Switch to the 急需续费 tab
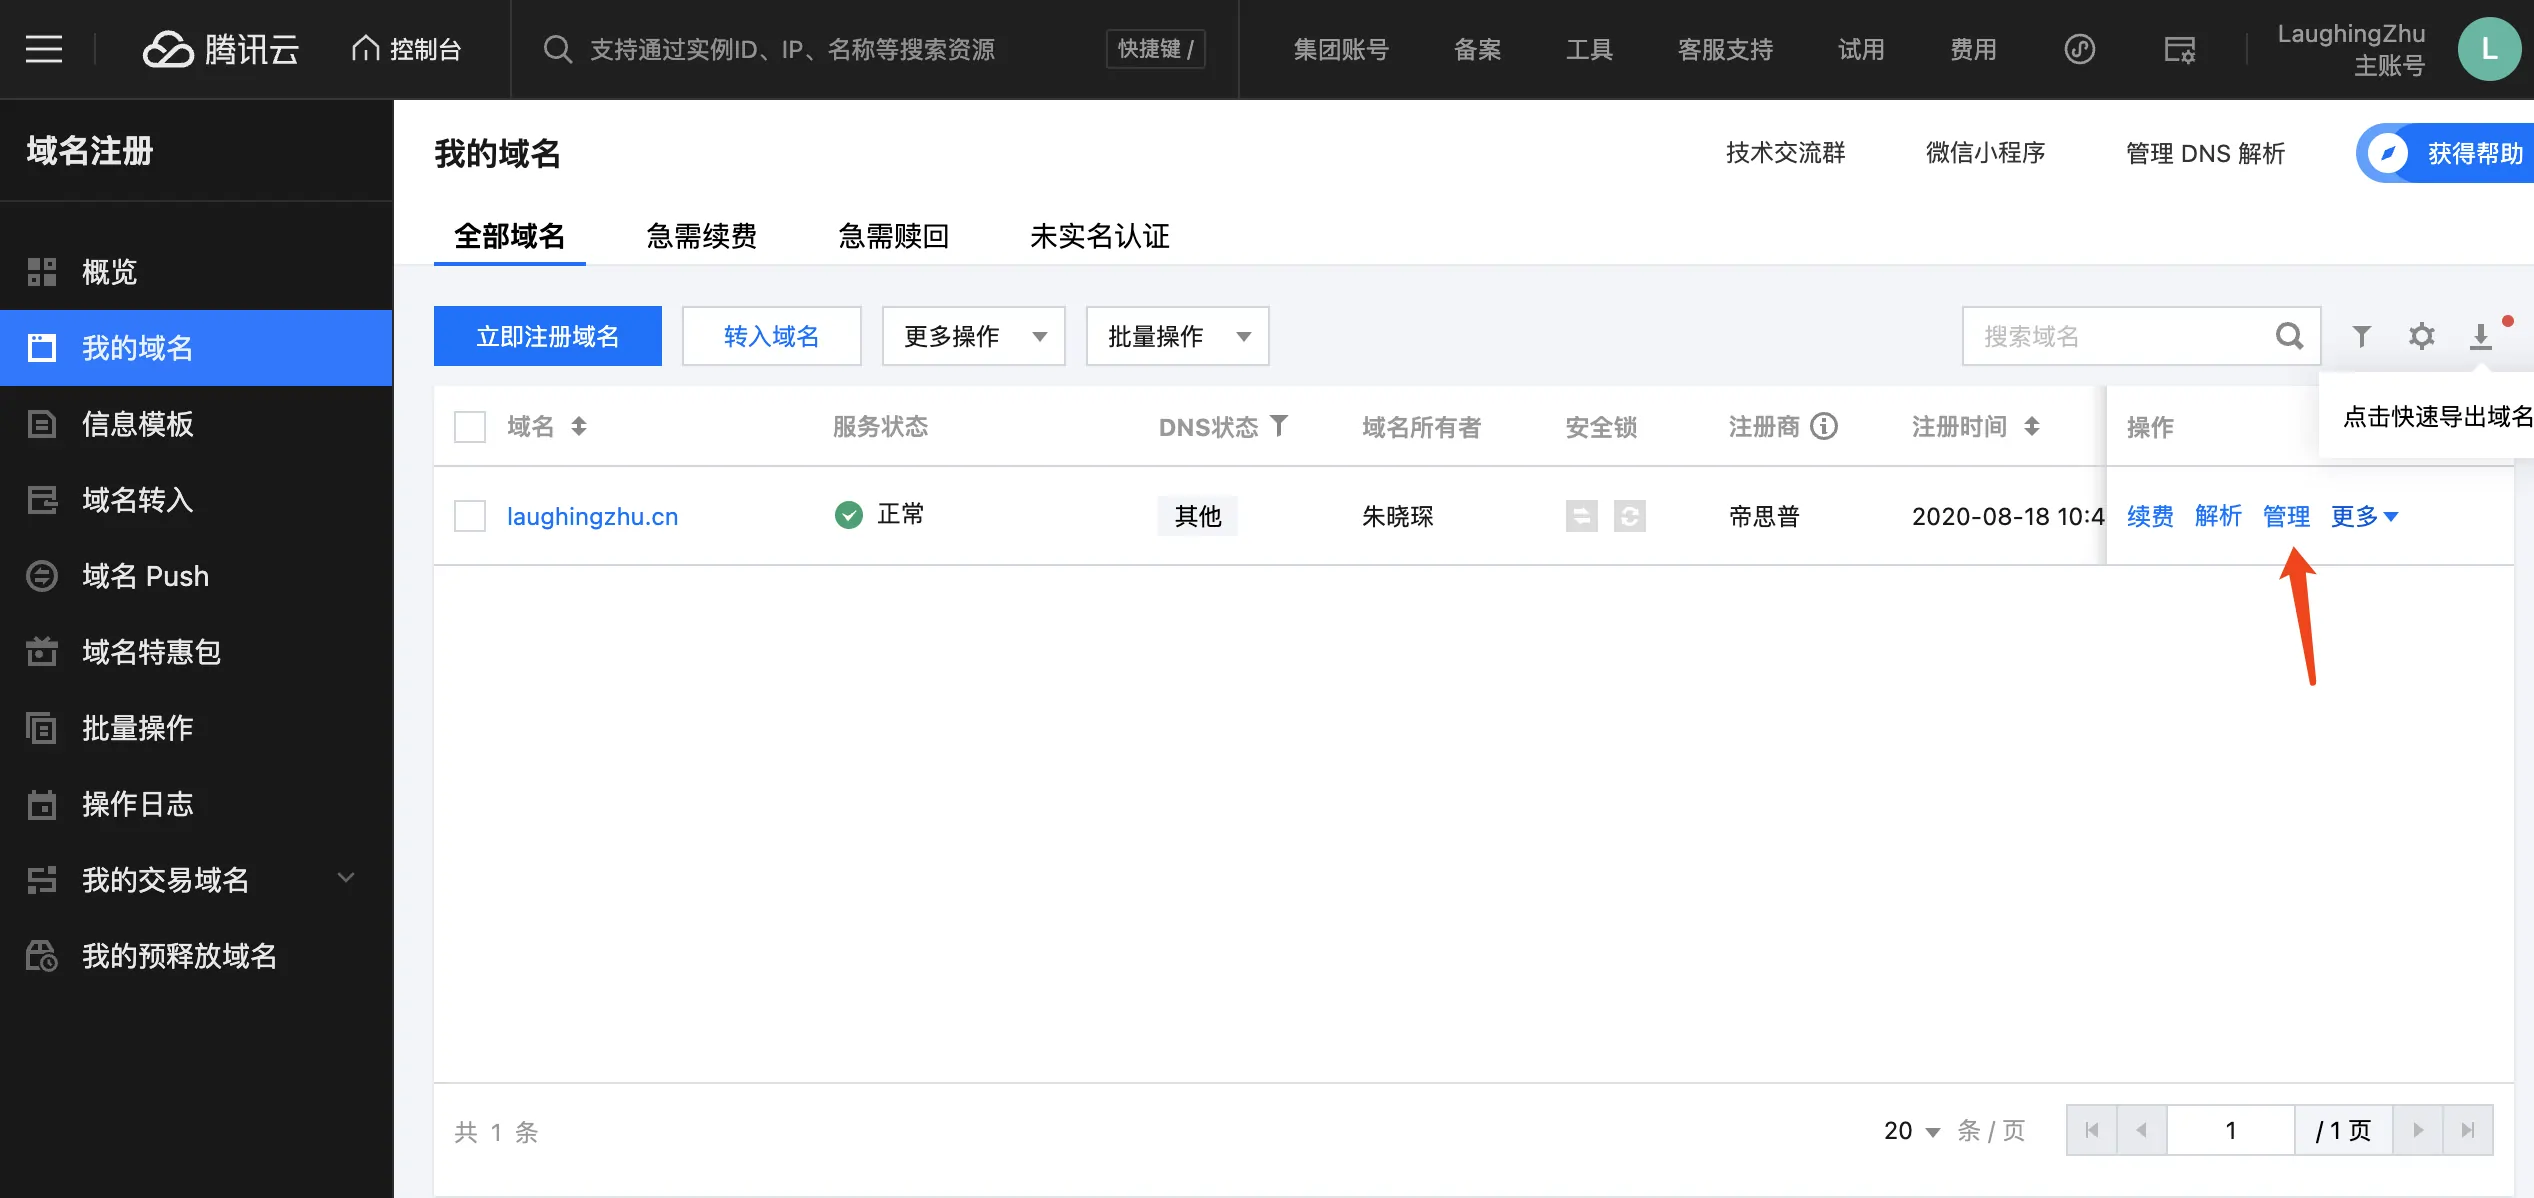The height and width of the screenshot is (1198, 2534). [701, 236]
